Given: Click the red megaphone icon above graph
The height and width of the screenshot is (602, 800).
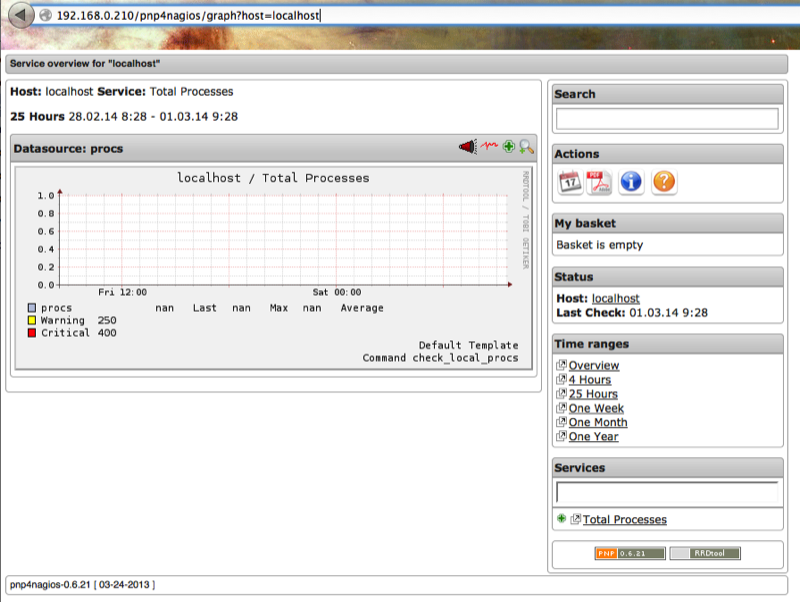Looking at the screenshot, I should coord(468,147).
